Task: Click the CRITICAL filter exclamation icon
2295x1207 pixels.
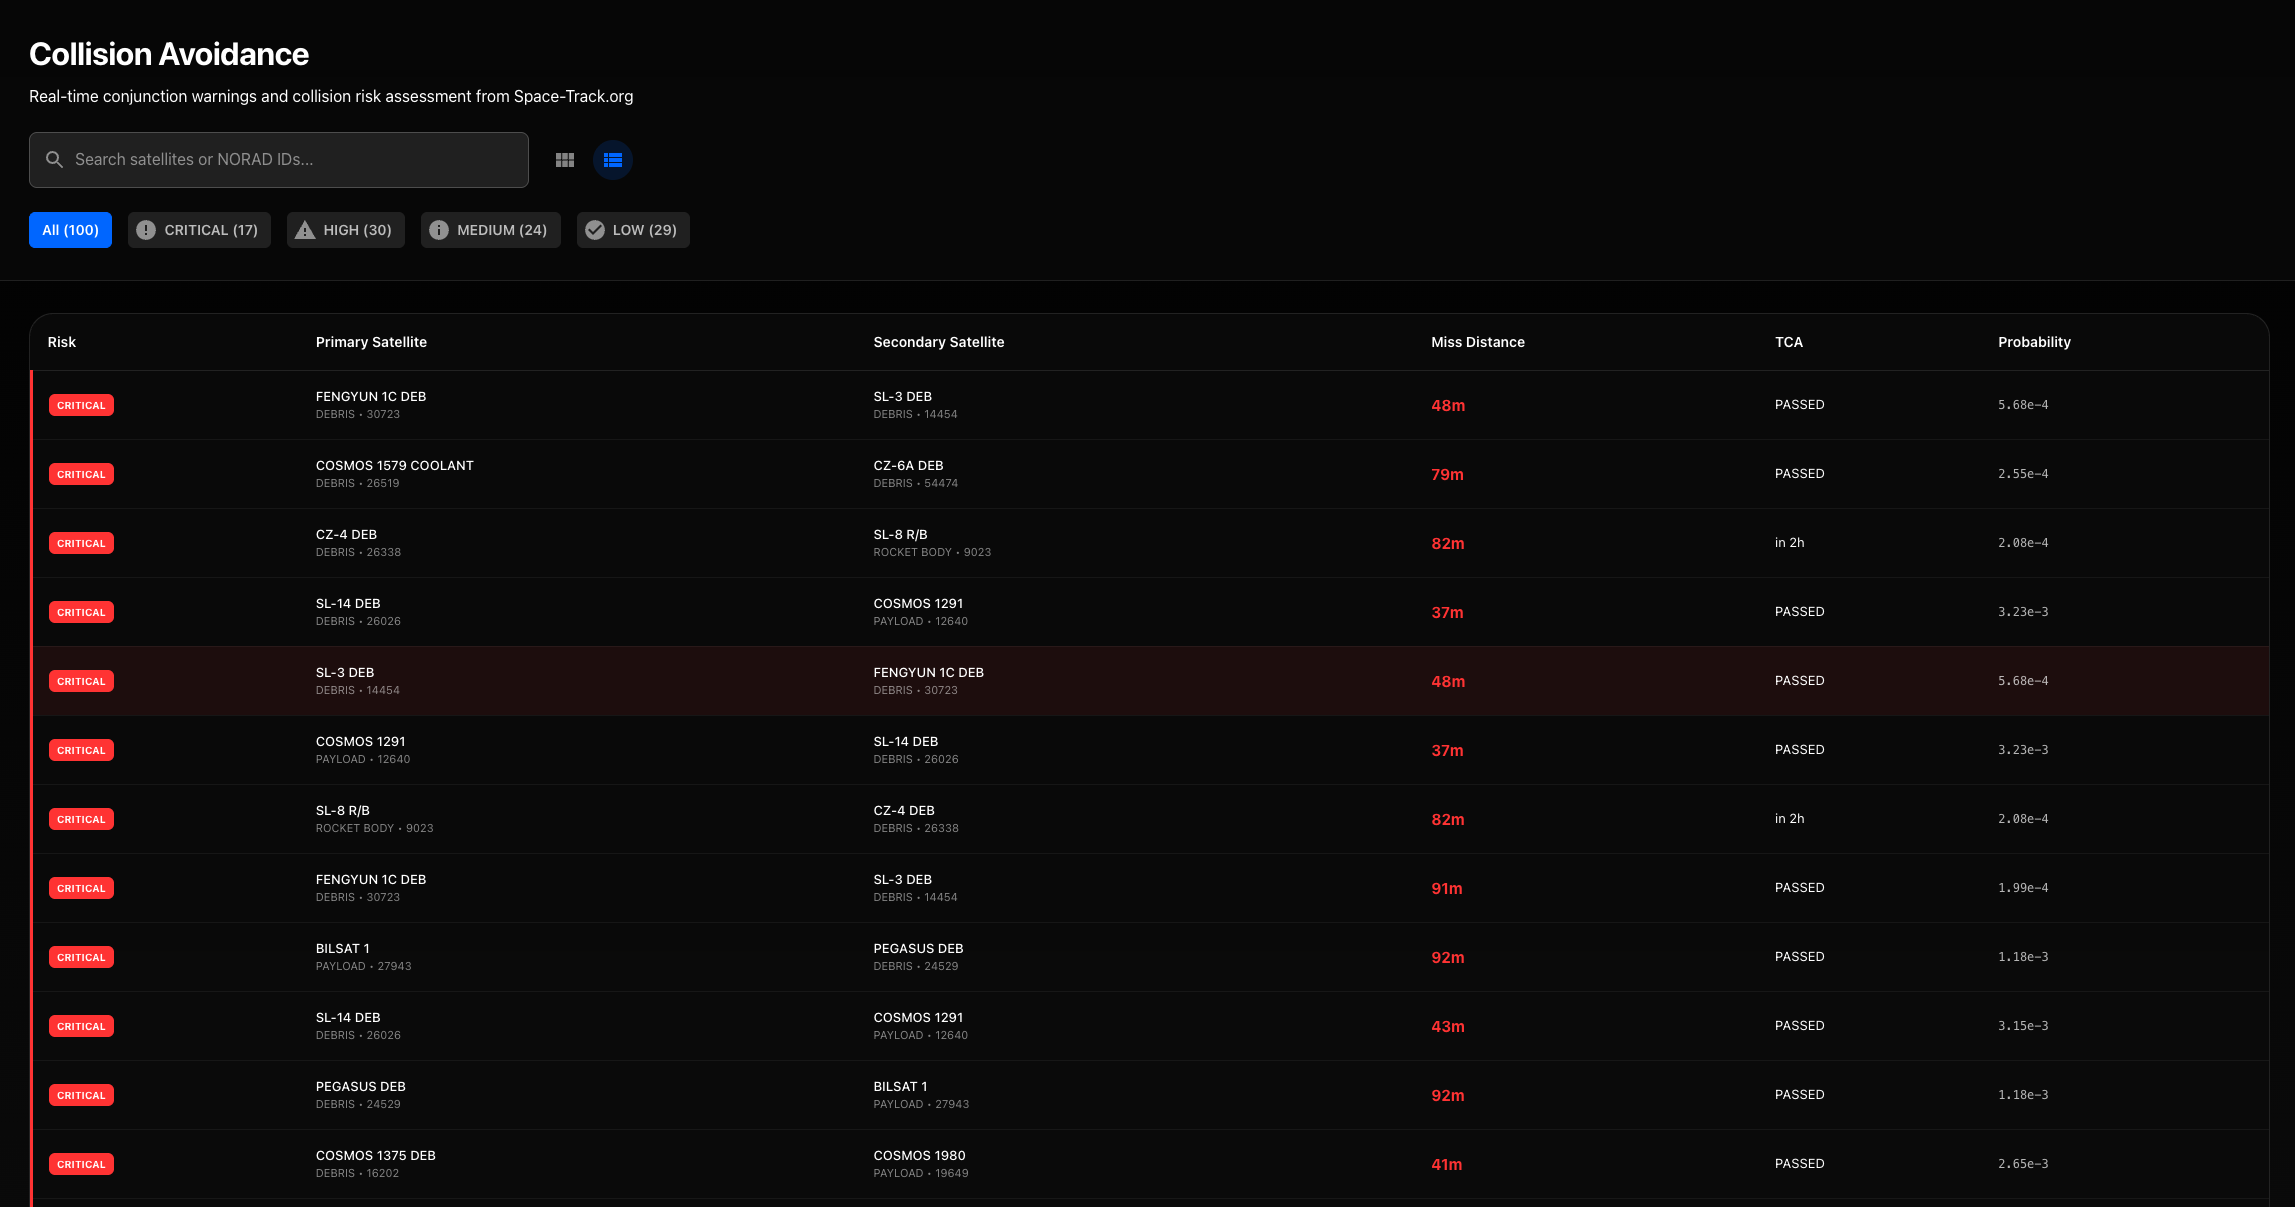Action: [146, 230]
